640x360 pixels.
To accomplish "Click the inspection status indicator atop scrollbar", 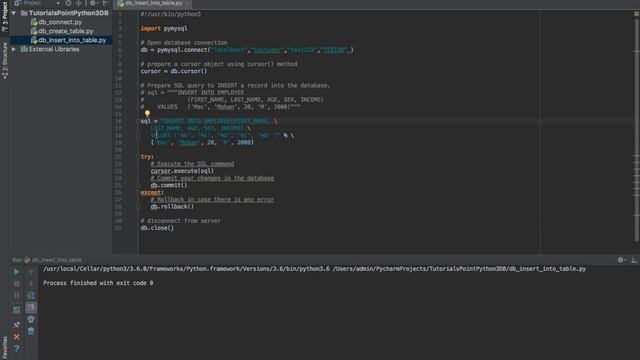I will [x=636, y=13].
